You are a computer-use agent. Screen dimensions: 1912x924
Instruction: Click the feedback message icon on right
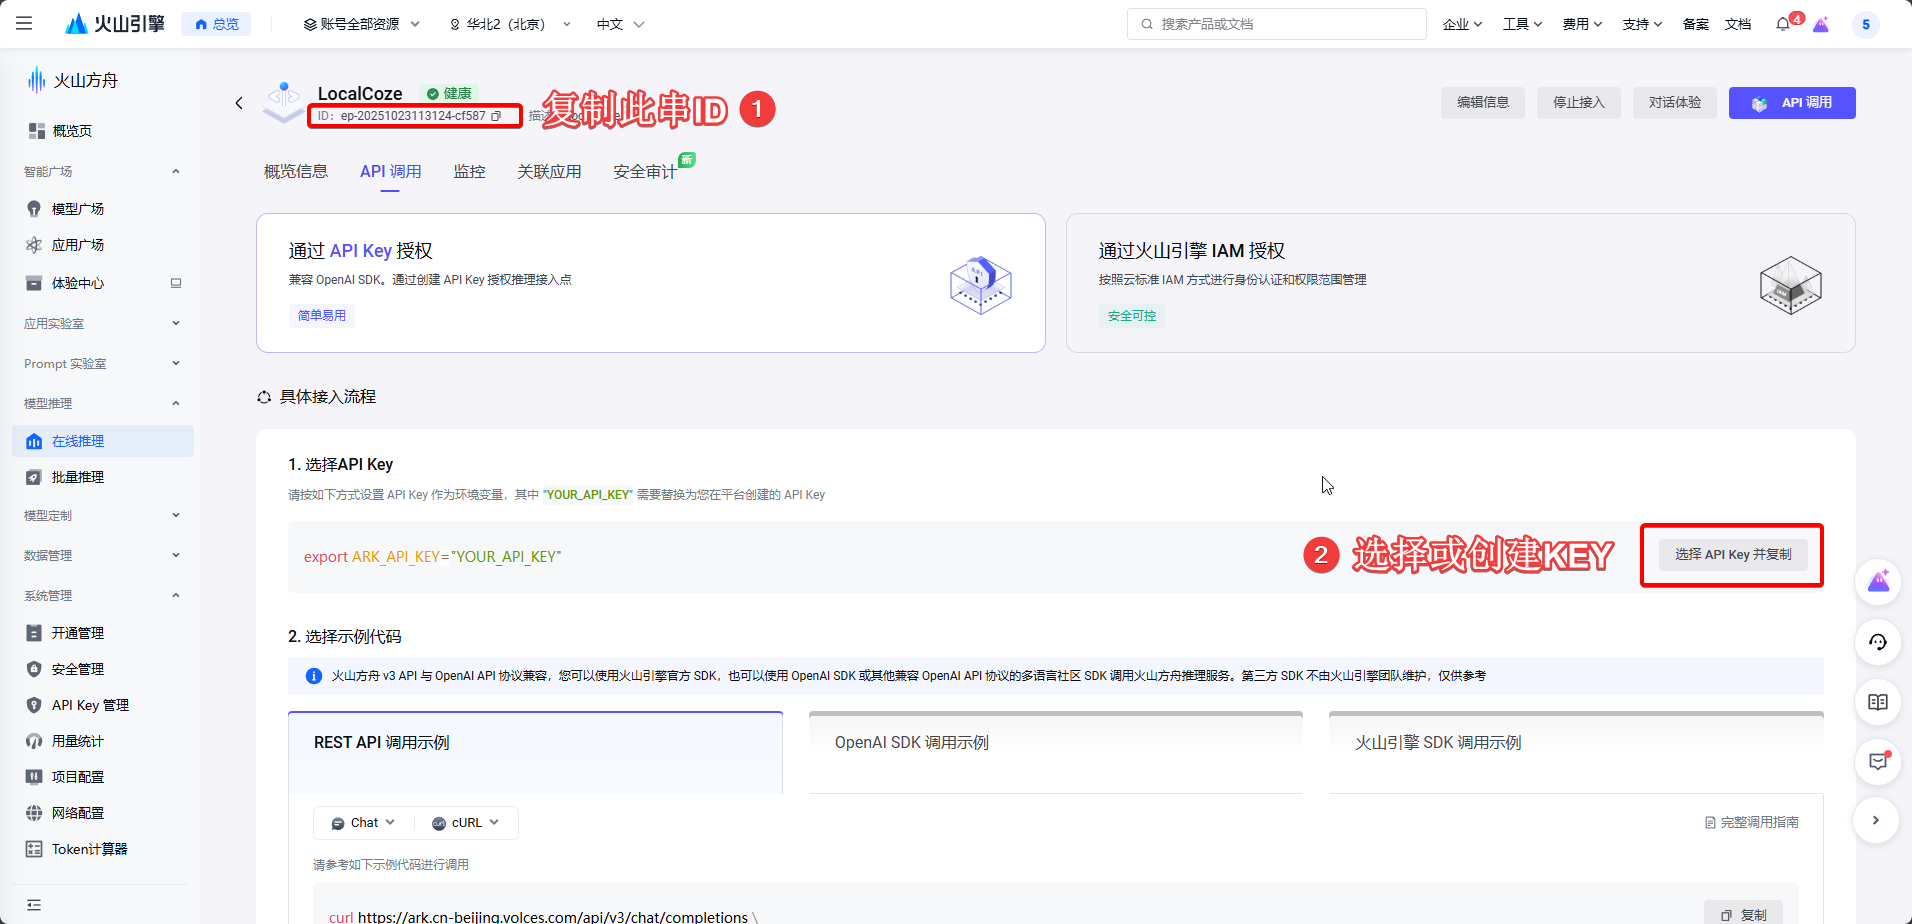point(1877,762)
